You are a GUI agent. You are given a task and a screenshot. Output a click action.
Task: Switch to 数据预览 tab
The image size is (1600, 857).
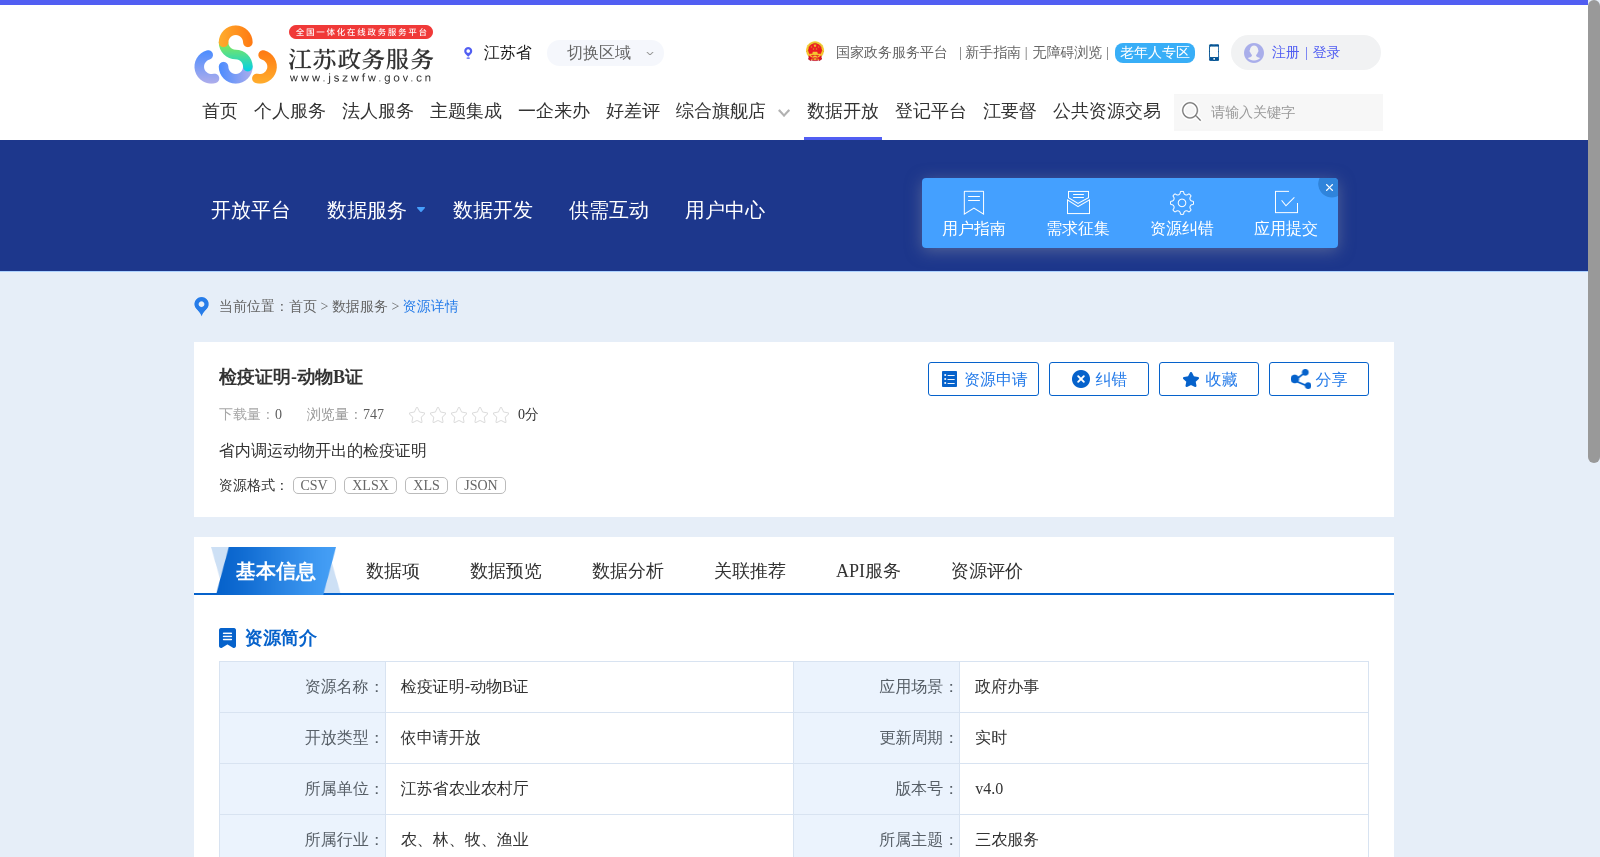(x=506, y=571)
